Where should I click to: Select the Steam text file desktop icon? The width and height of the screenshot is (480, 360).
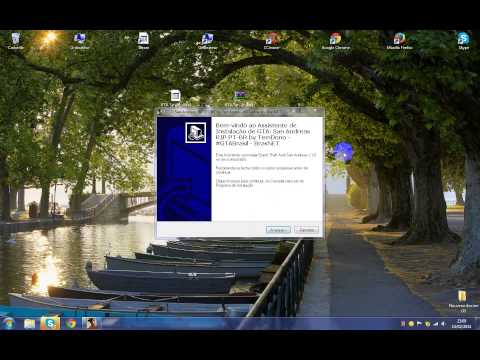[x=143, y=41]
